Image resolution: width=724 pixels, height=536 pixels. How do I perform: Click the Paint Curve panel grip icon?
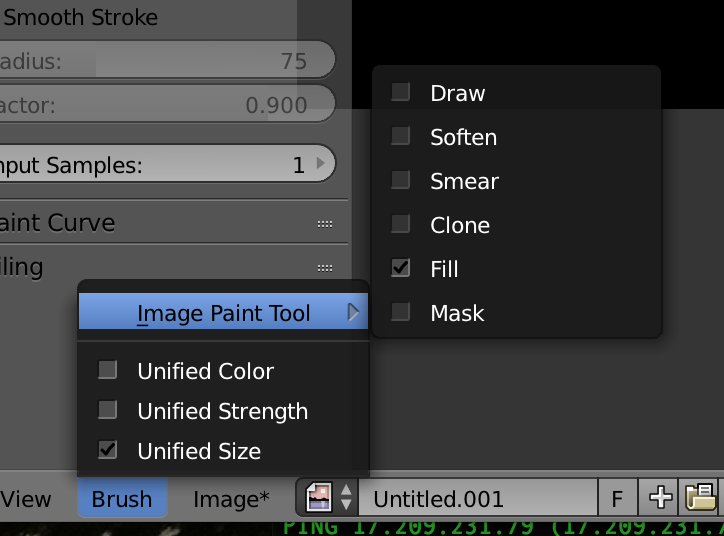pyautogui.click(x=325, y=224)
